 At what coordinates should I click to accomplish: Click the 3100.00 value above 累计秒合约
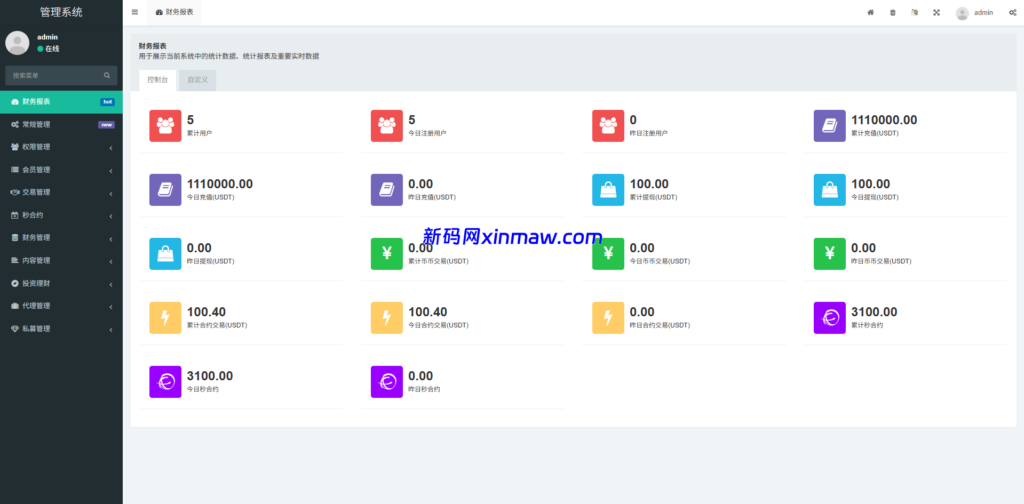click(874, 312)
